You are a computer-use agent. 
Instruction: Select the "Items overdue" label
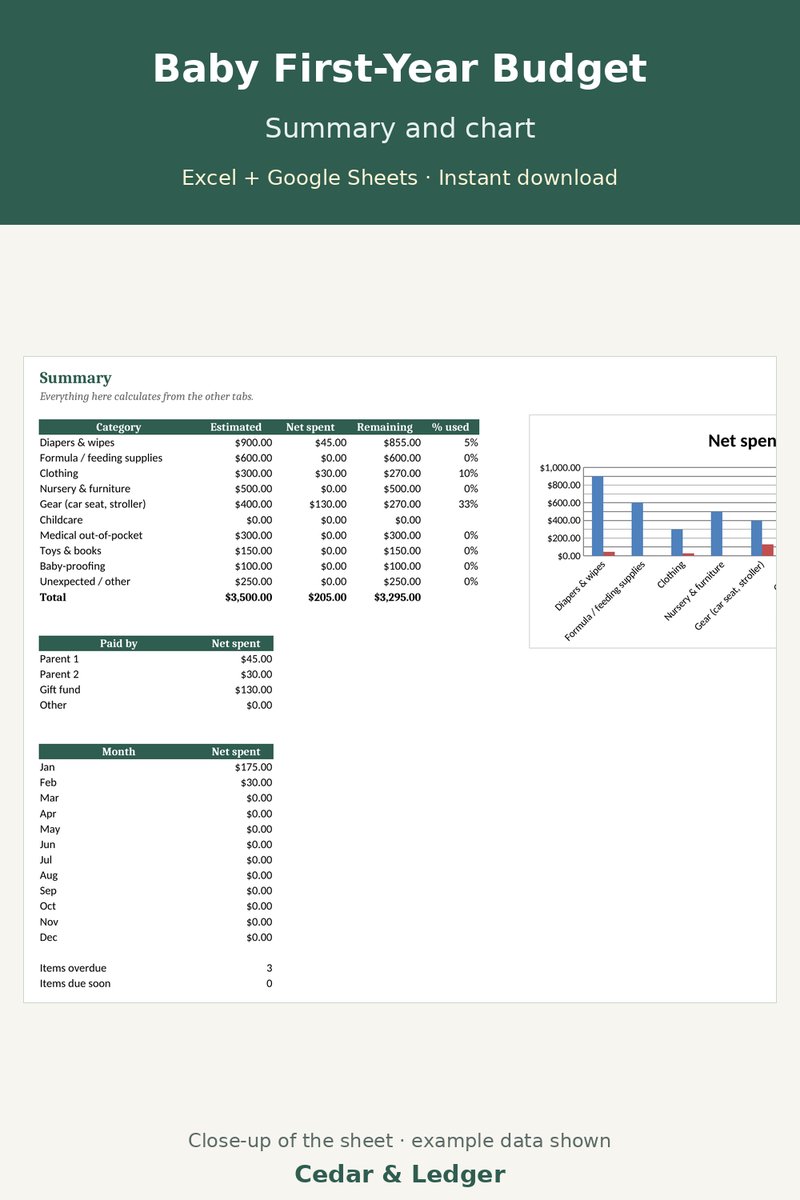coord(73,968)
